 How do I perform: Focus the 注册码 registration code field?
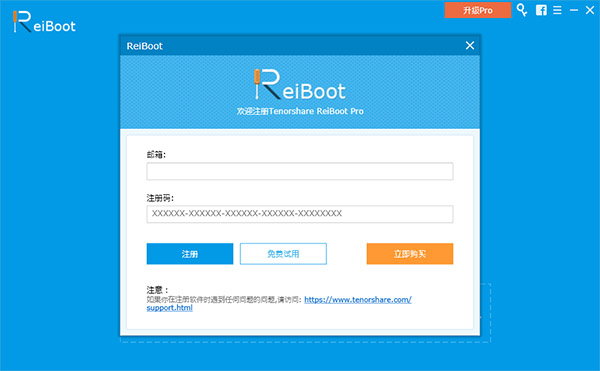(x=300, y=214)
